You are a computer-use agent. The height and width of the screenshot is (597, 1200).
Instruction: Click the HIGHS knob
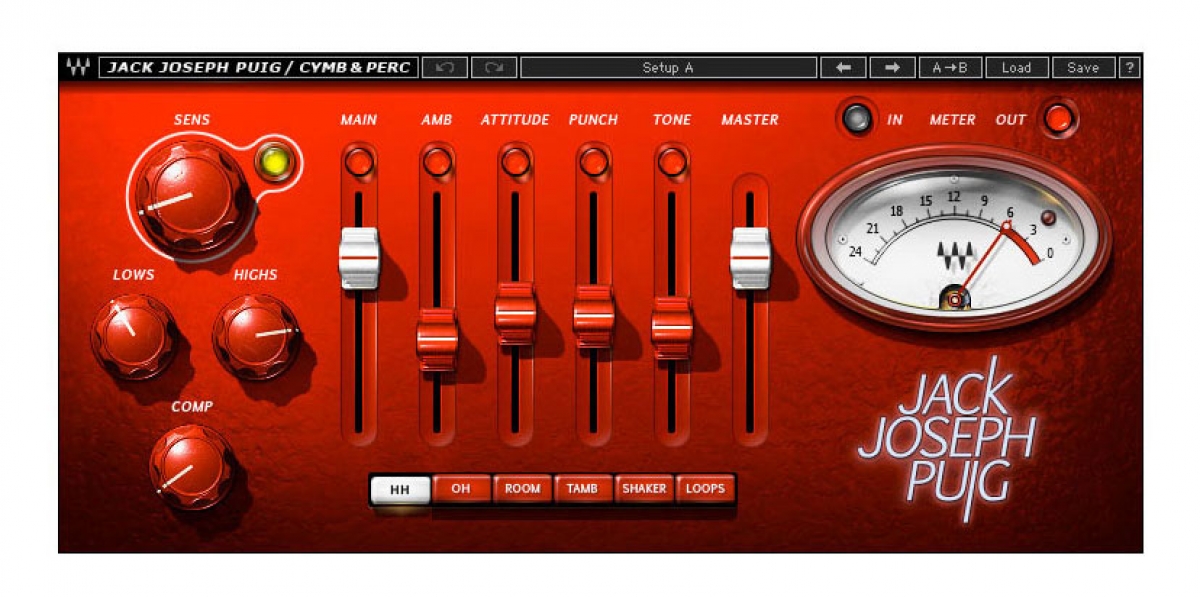pyautogui.click(x=255, y=336)
